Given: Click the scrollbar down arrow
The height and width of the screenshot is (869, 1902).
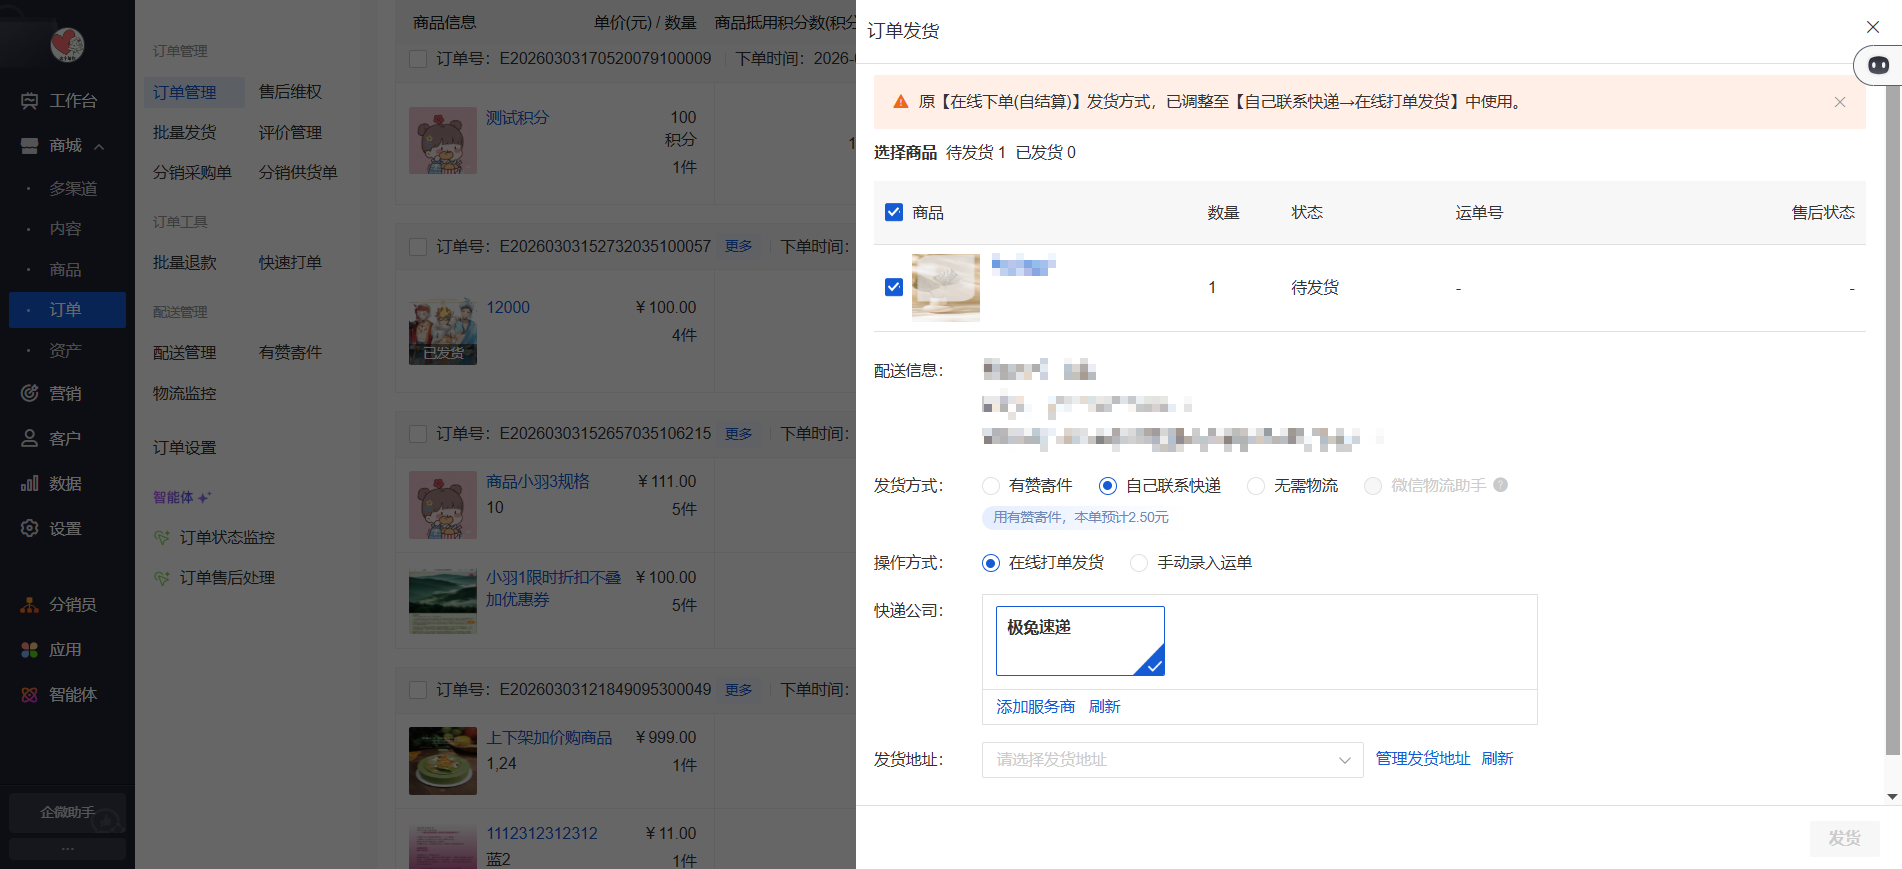Looking at the screenshot, I should pyautogui.click(x=1892, y=797).
